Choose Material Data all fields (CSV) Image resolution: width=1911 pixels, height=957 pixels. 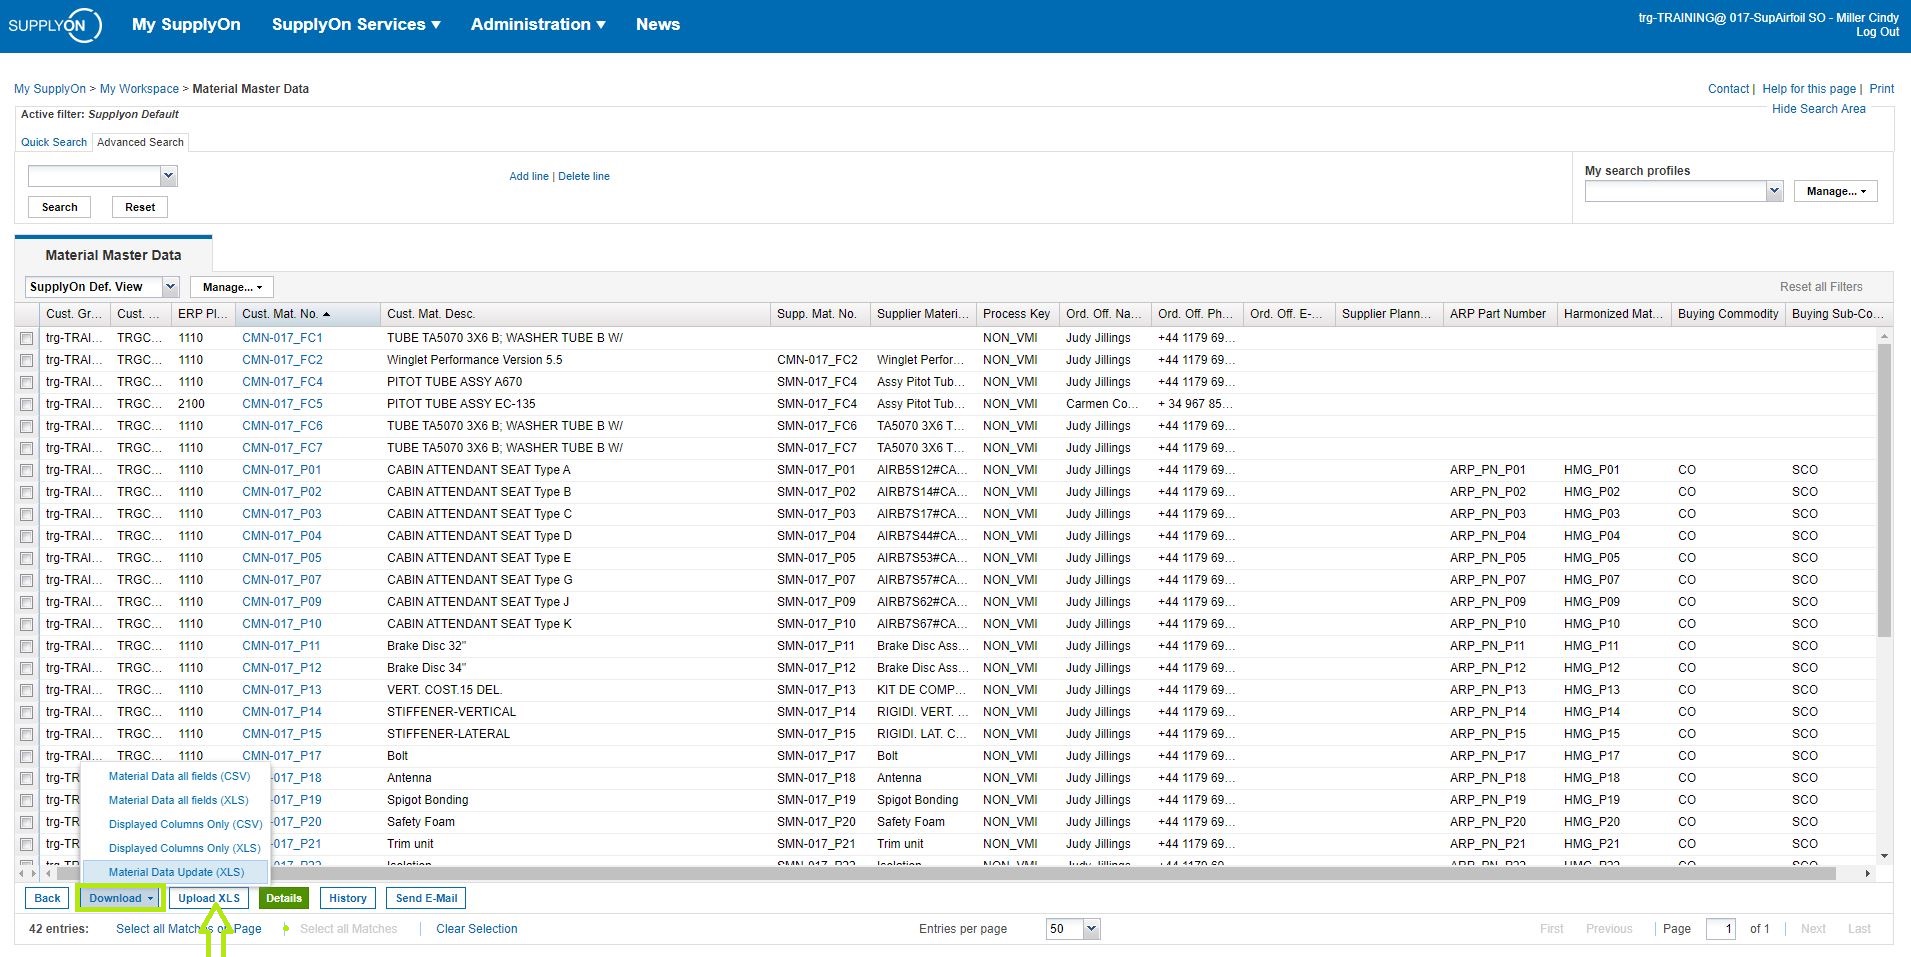[x=179, y=776]
